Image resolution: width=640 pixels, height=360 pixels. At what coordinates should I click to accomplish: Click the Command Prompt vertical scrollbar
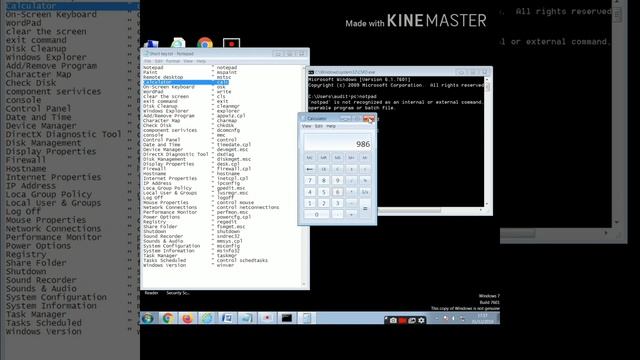tap(487, 142)
